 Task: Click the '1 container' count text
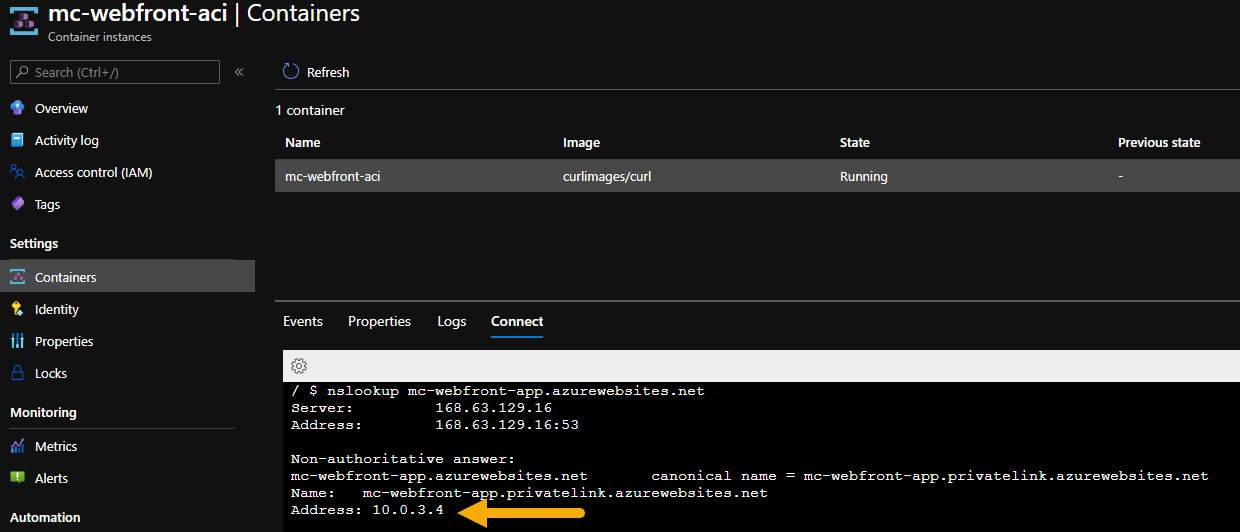click(310, 110)
